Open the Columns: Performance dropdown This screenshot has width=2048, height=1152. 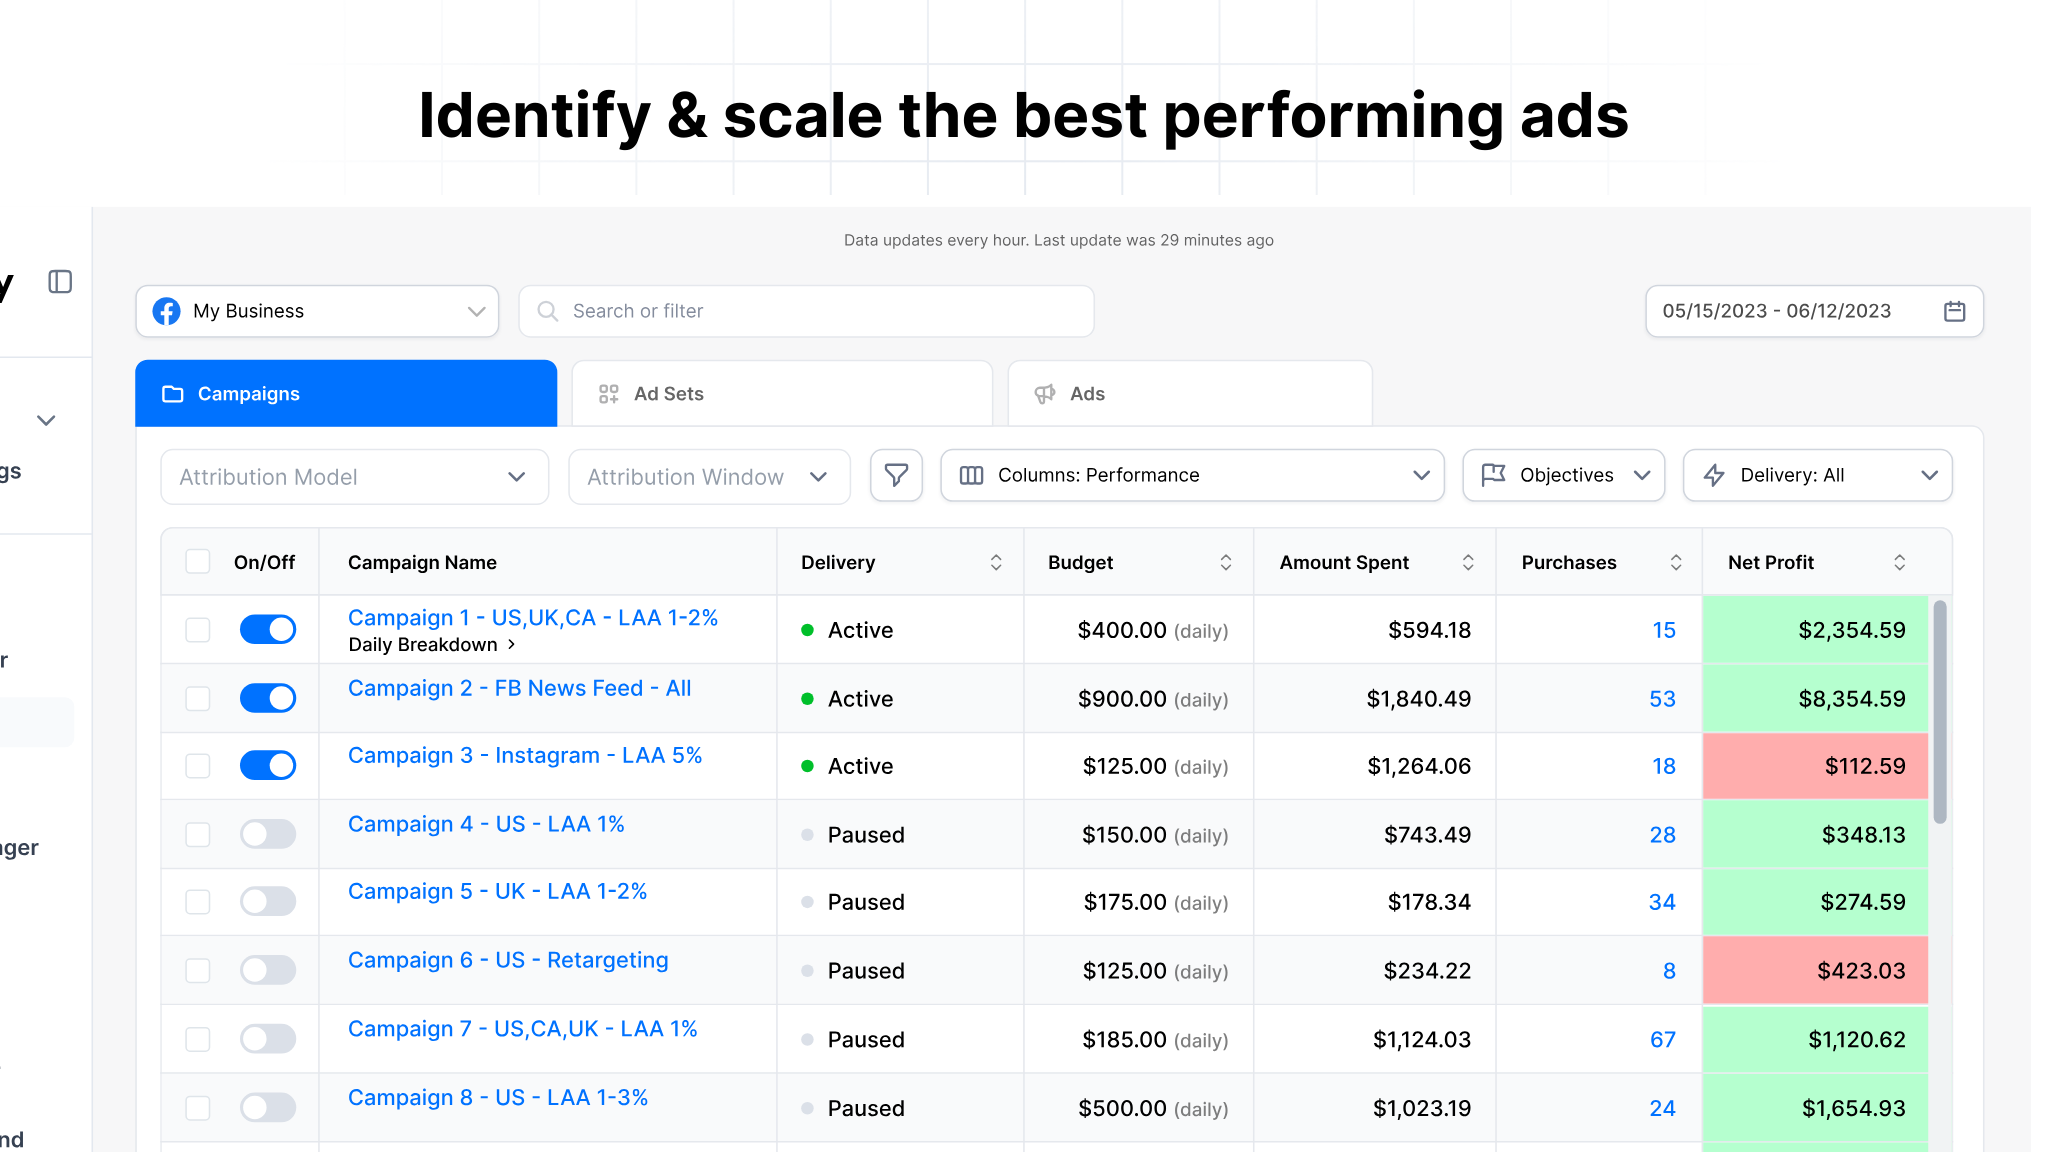1192,475
